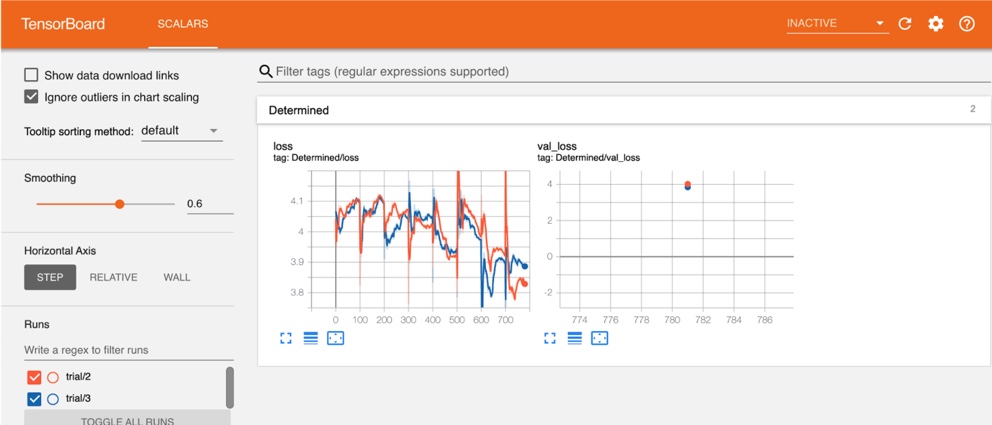Click the trial/3 run label

coord(78,398)
